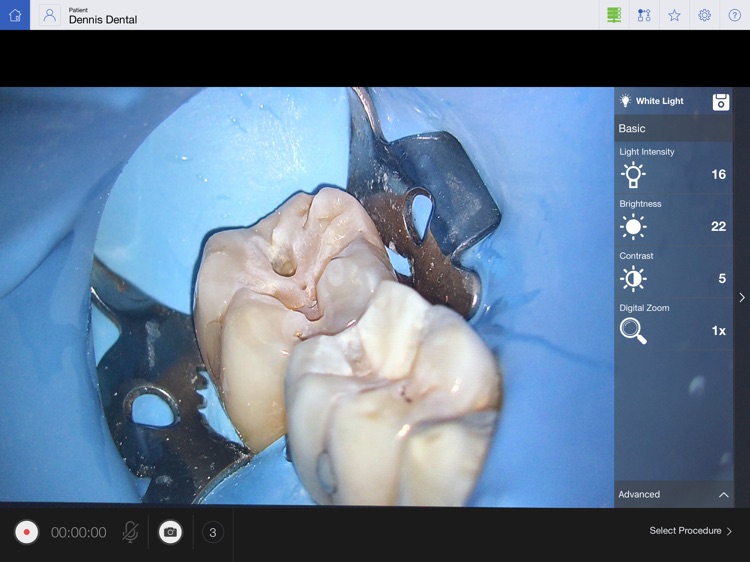The height and width of the screenshot is (562, 750).
Task: Collapse the side panel with right chevron
Action: [741, 298]
